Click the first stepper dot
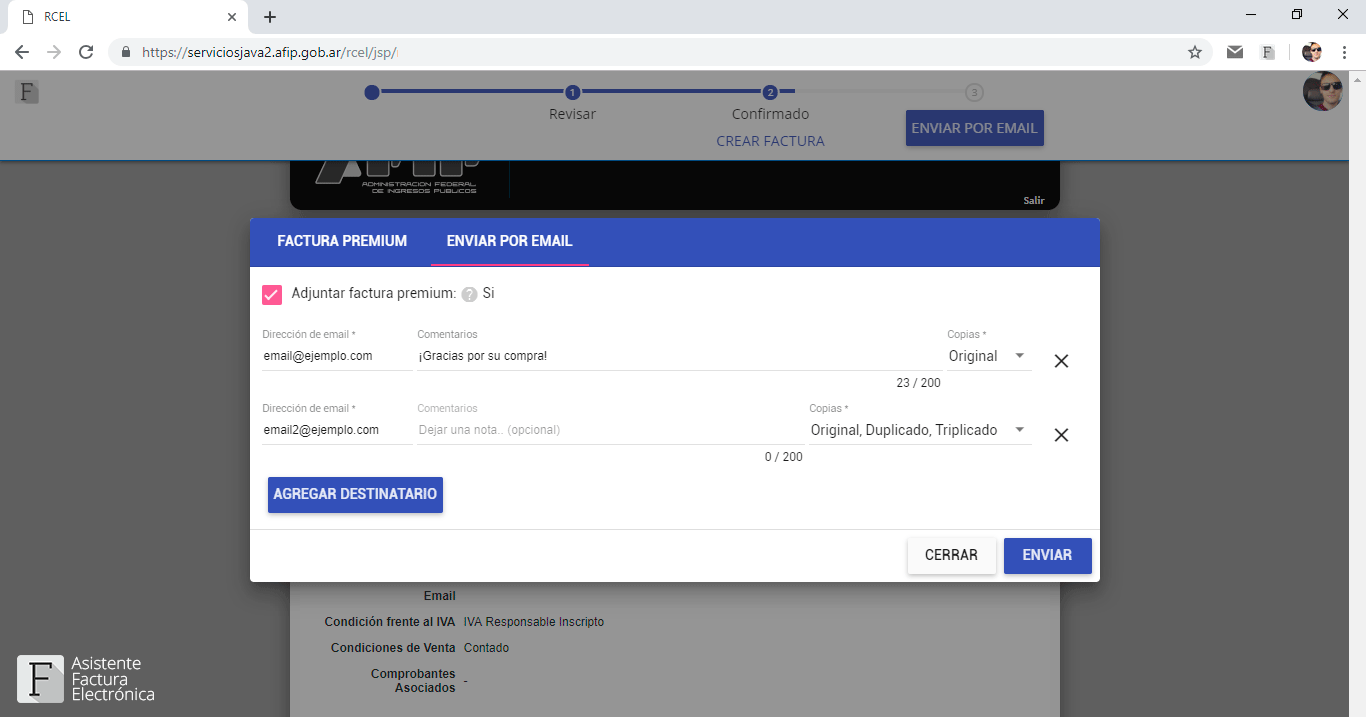1366x717 pixels. 372,92
